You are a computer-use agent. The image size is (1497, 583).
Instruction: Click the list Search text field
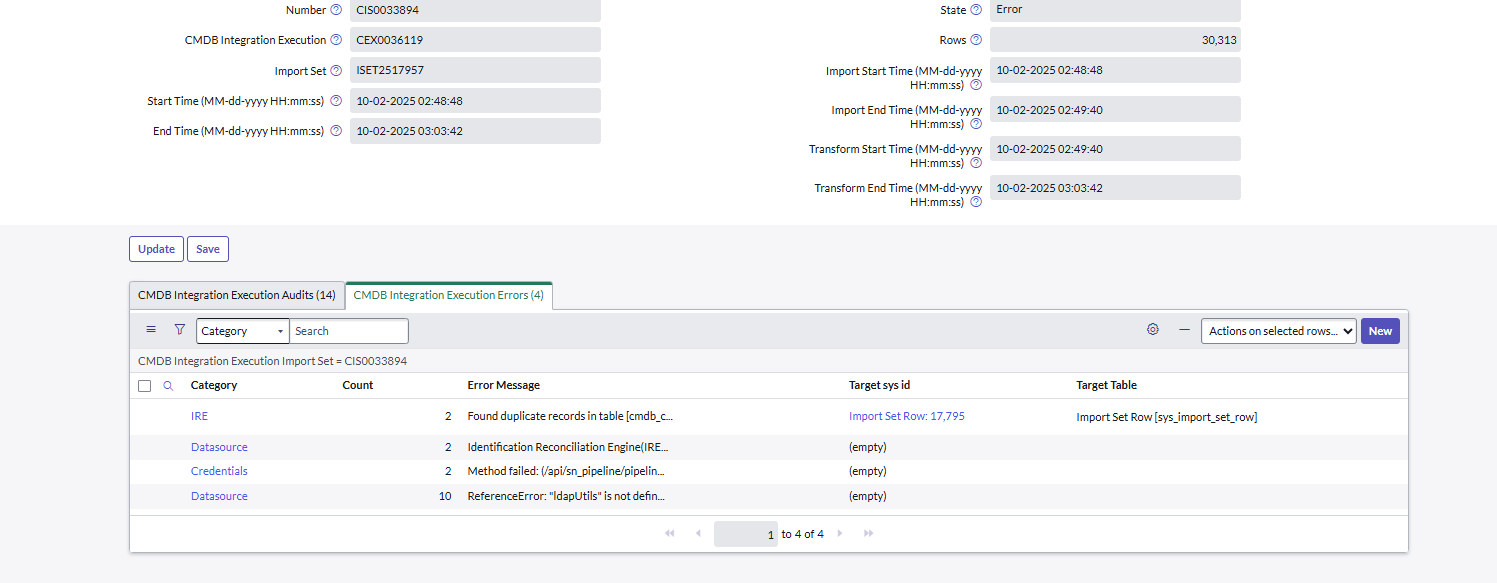[348, 331]
